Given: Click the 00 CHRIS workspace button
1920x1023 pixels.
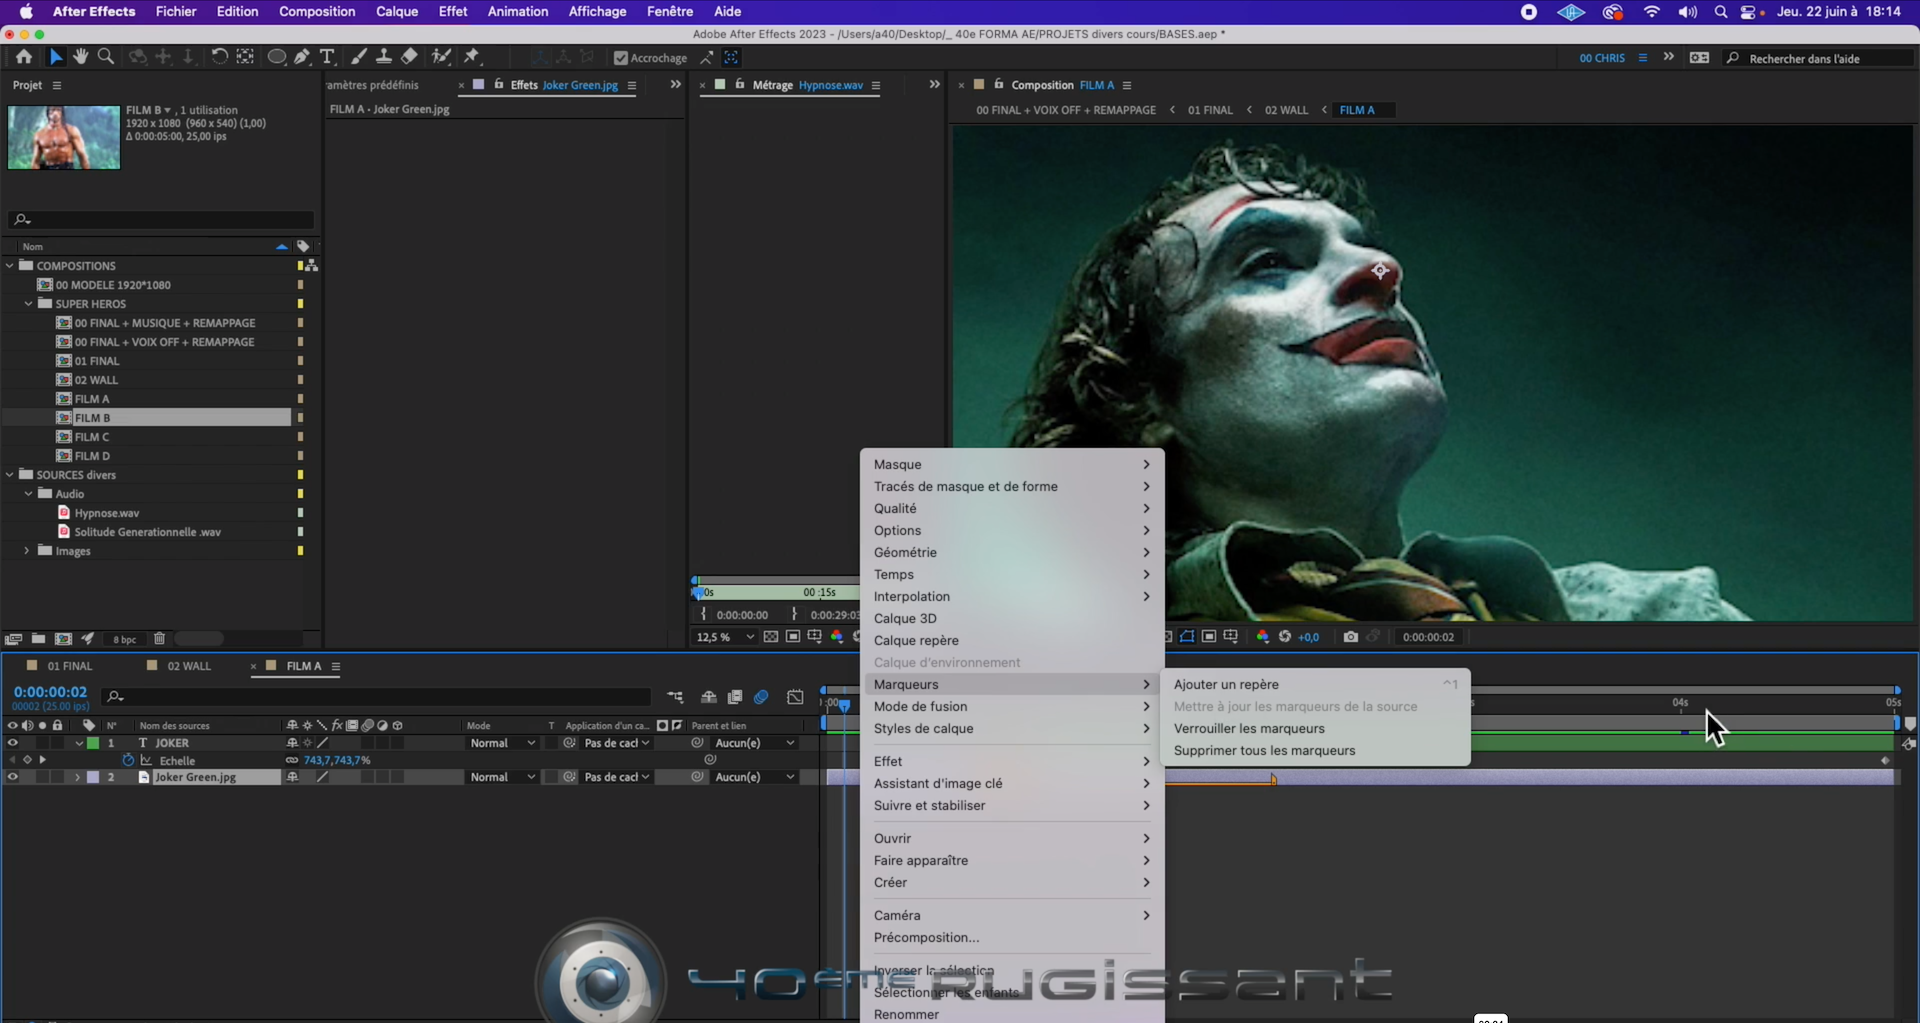Looking at the screenshot, I should click(1602, 58).
